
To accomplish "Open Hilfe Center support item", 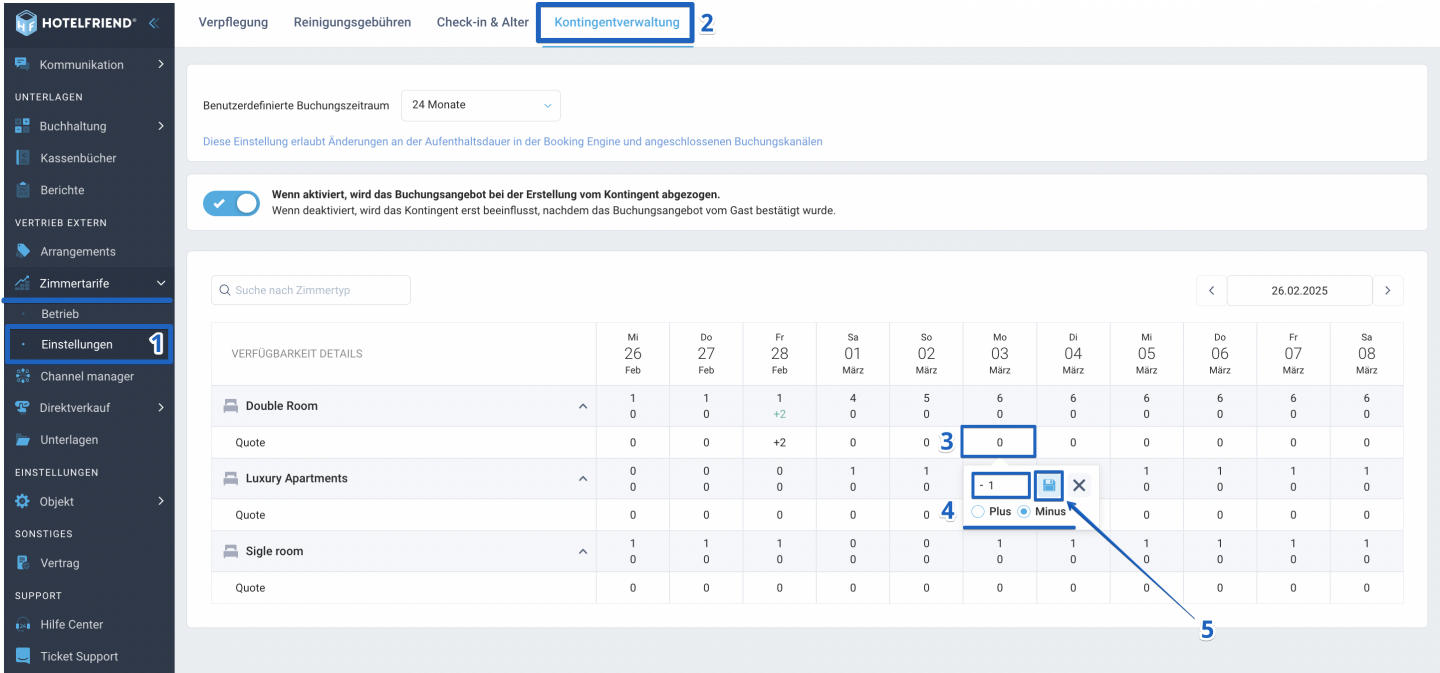I will (71, 624).
